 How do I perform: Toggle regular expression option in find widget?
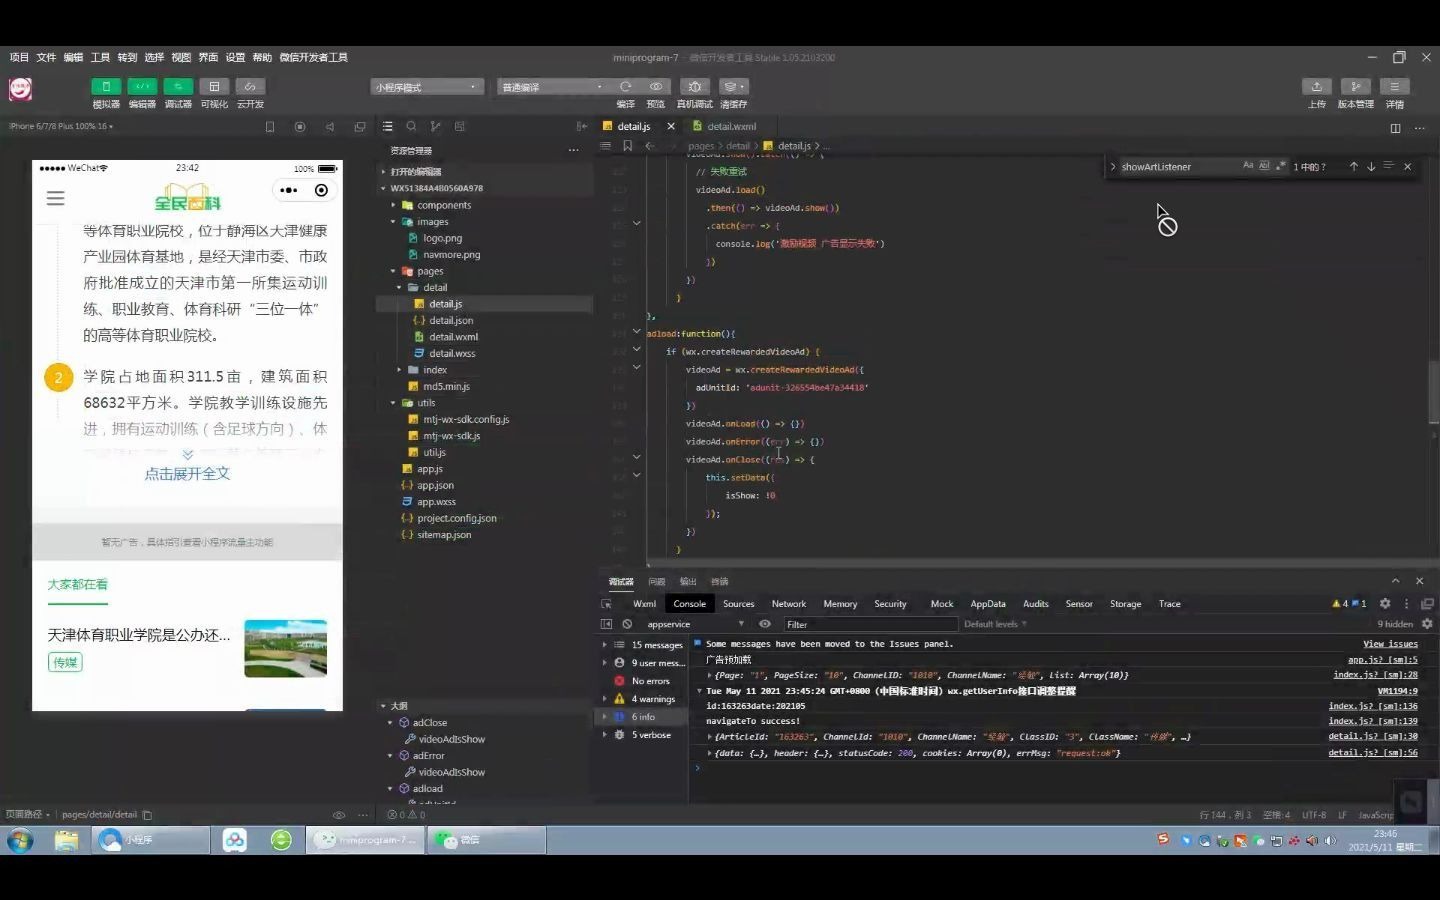1280,166
